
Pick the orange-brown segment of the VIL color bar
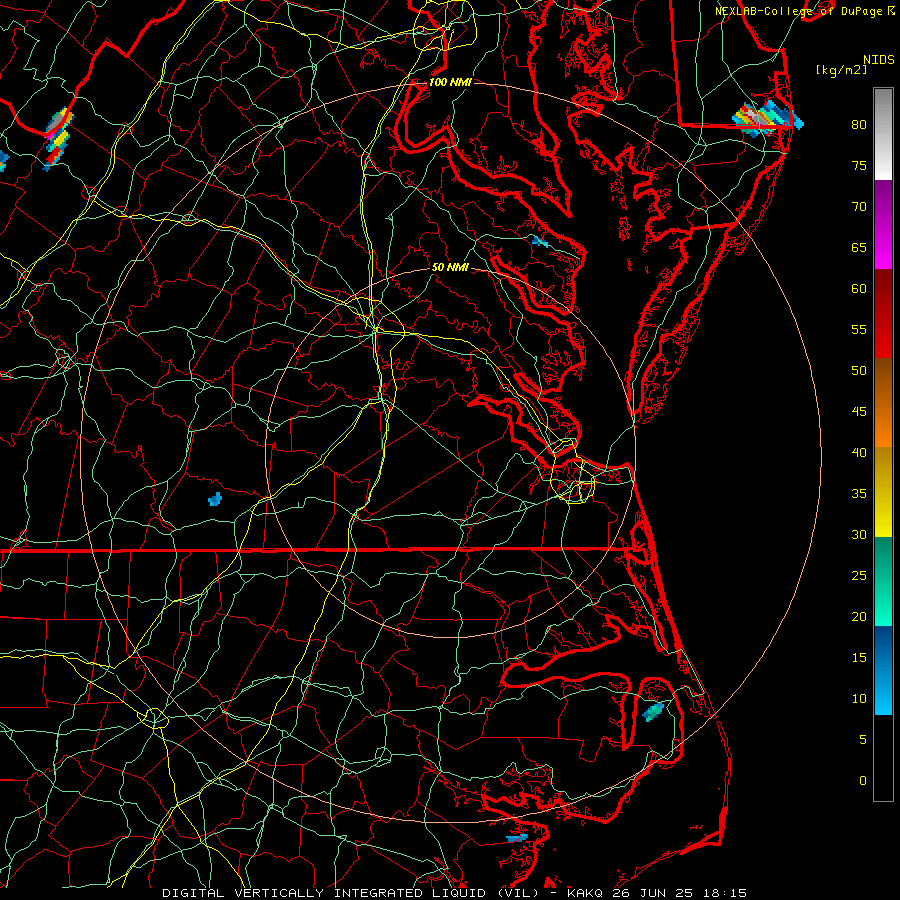point(883,402)
